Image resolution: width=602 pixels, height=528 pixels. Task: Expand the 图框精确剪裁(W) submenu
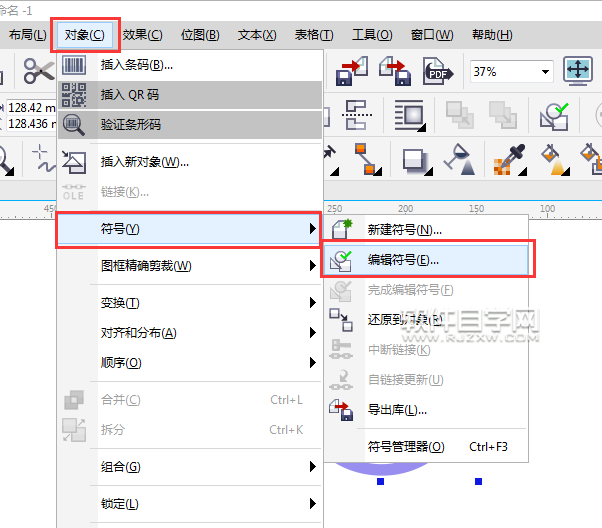(x=190, y=266)
